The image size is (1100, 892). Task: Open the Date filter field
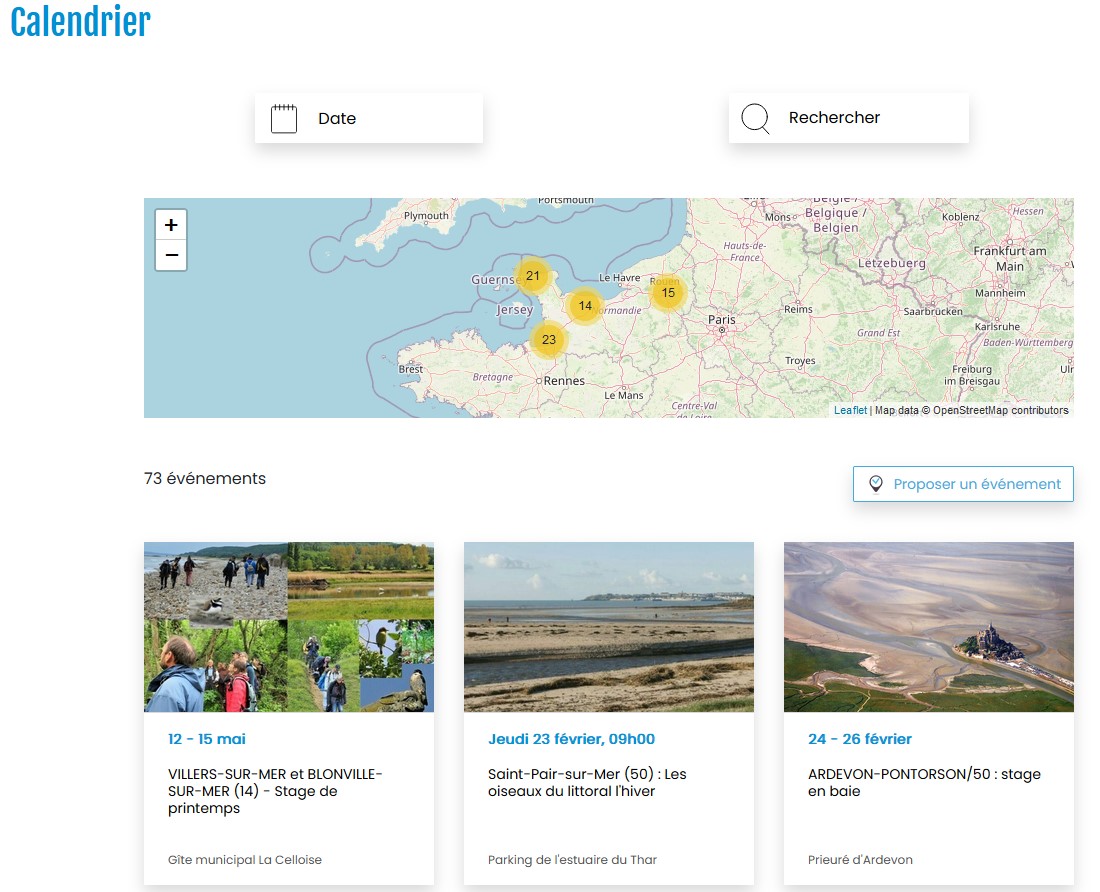click(369, 119)
